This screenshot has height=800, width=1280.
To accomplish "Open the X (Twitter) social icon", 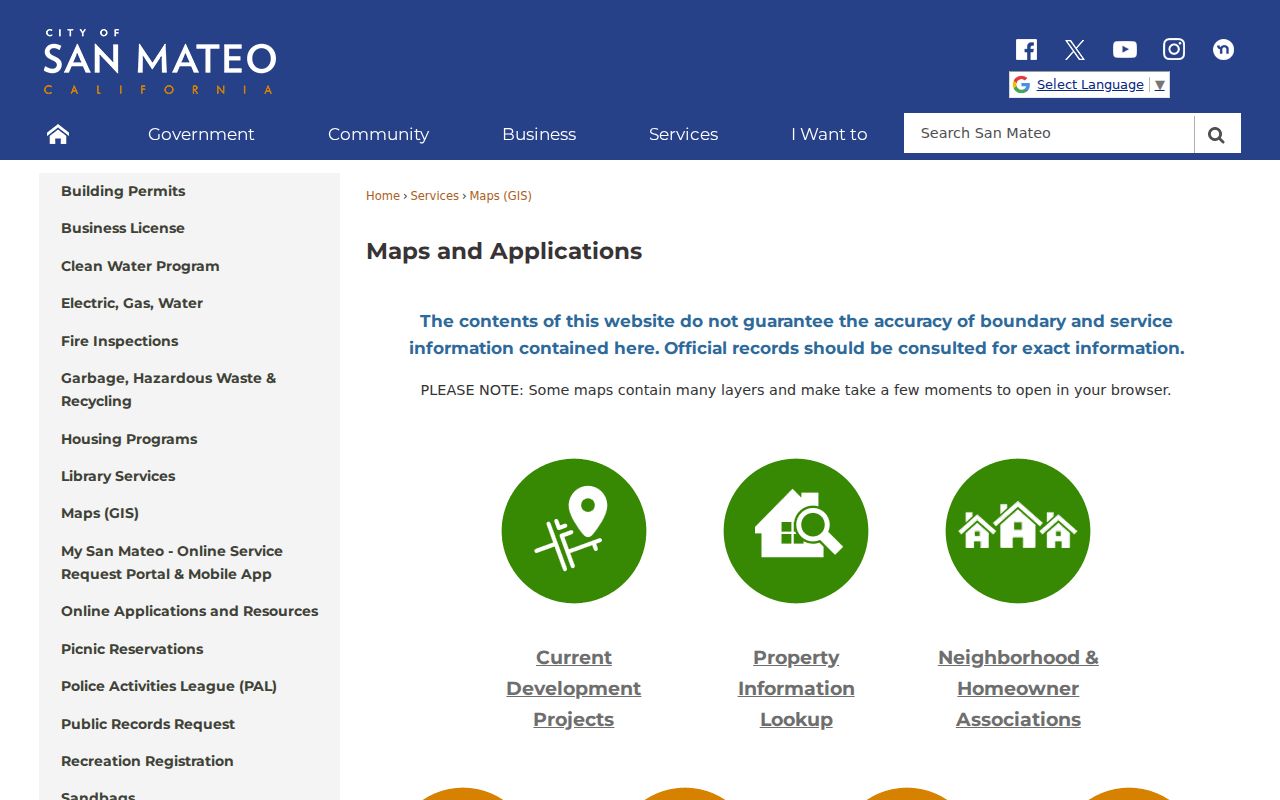I will (x=1075, y=49).
